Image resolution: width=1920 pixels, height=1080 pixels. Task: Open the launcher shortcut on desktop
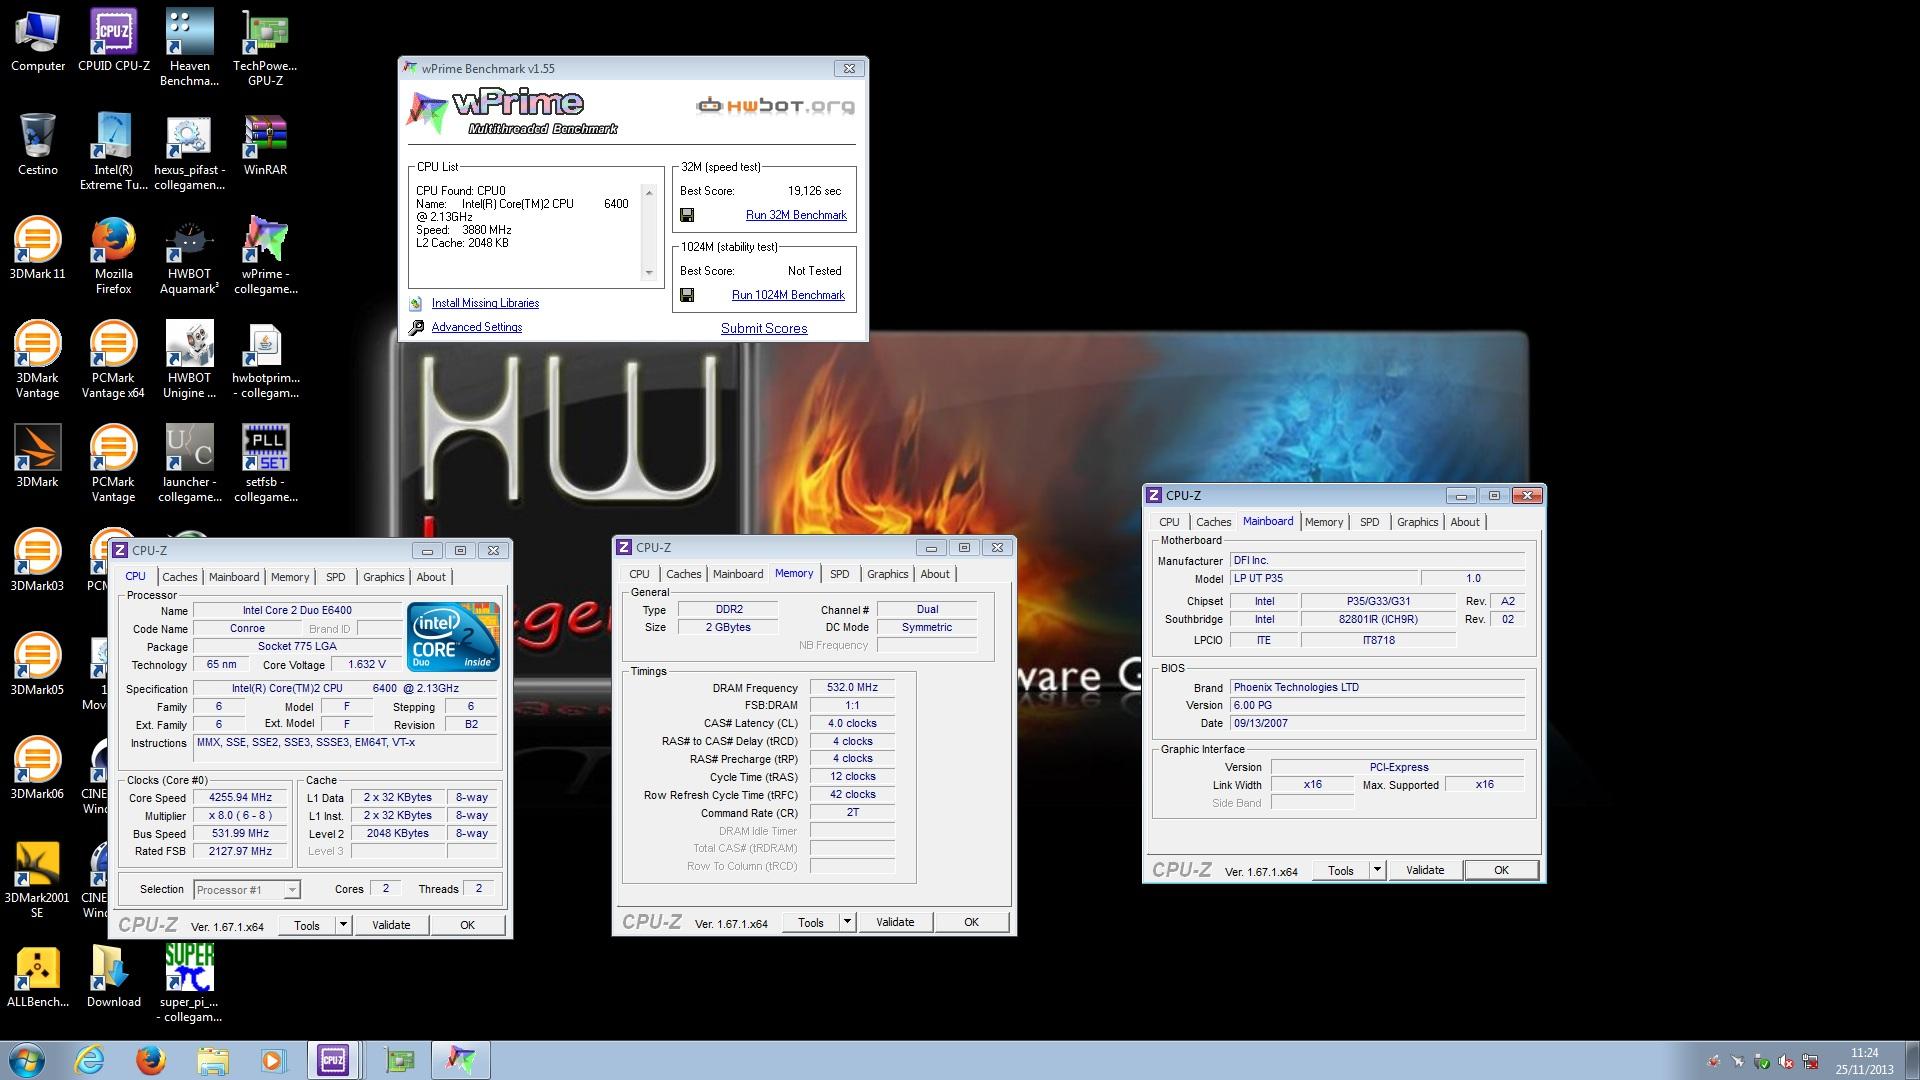pos(190,464)
